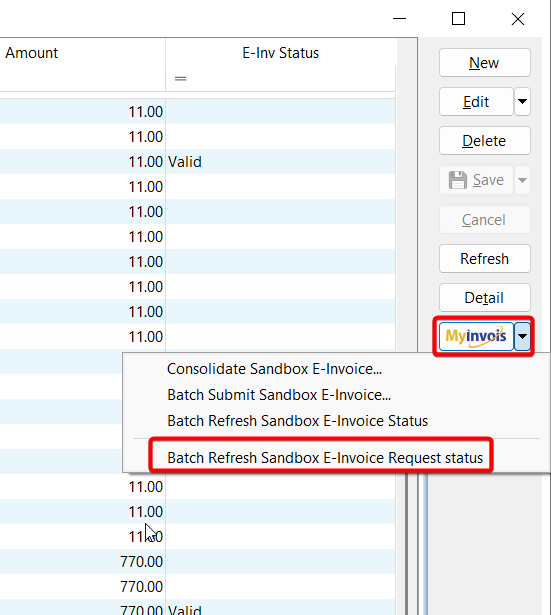
Task: Click the E-Inv Status filter row cell
Action: pos(280,79)
